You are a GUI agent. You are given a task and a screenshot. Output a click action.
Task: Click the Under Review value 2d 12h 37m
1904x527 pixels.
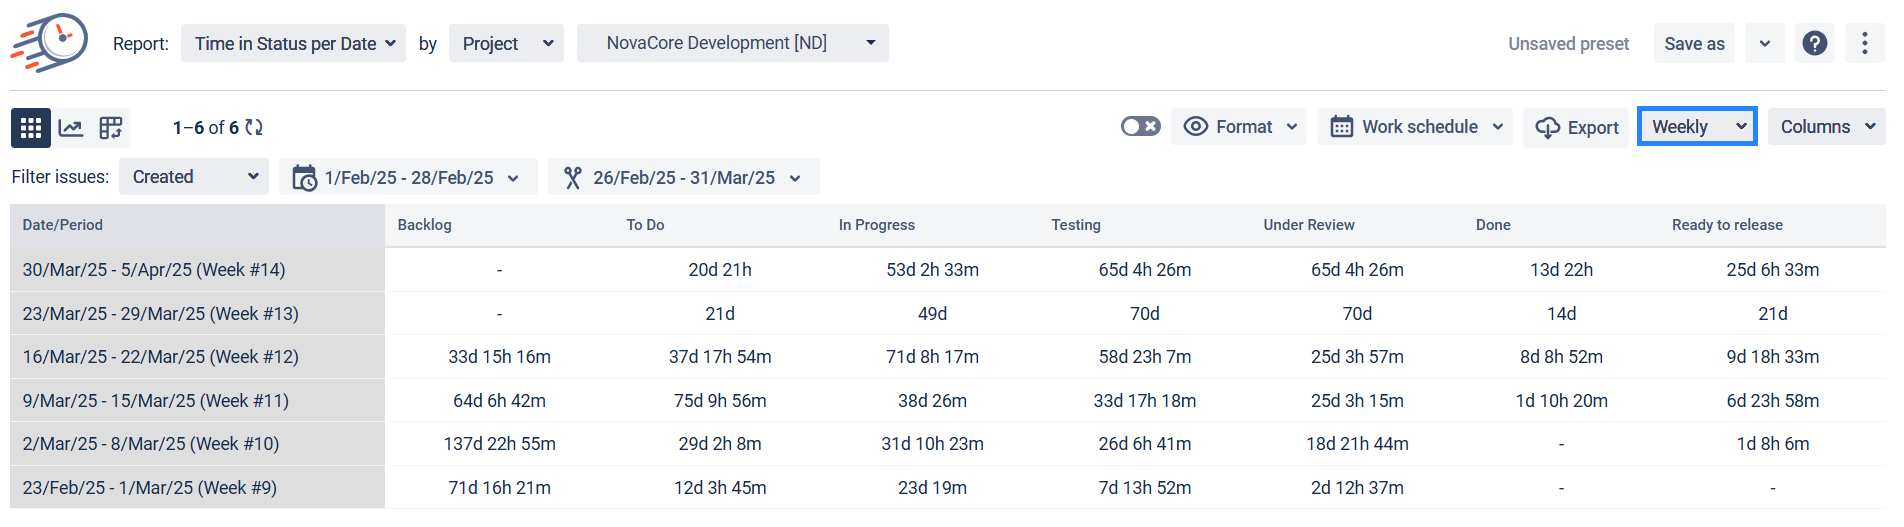tap(1358, 488)
